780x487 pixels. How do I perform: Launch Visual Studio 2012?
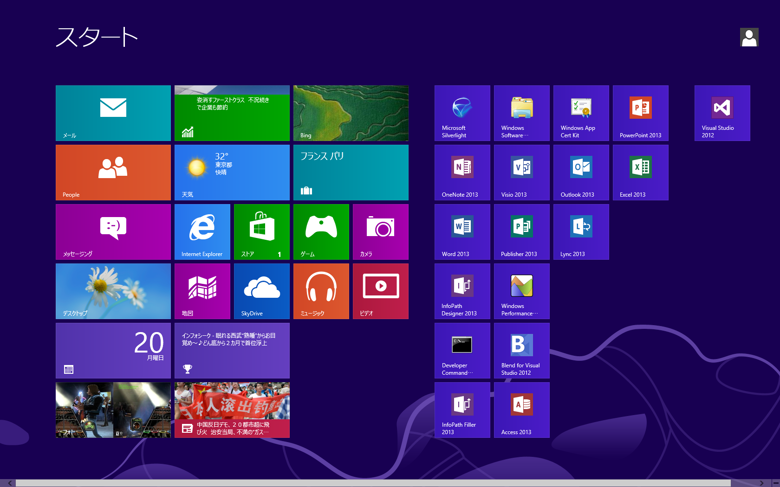point(722,113)
